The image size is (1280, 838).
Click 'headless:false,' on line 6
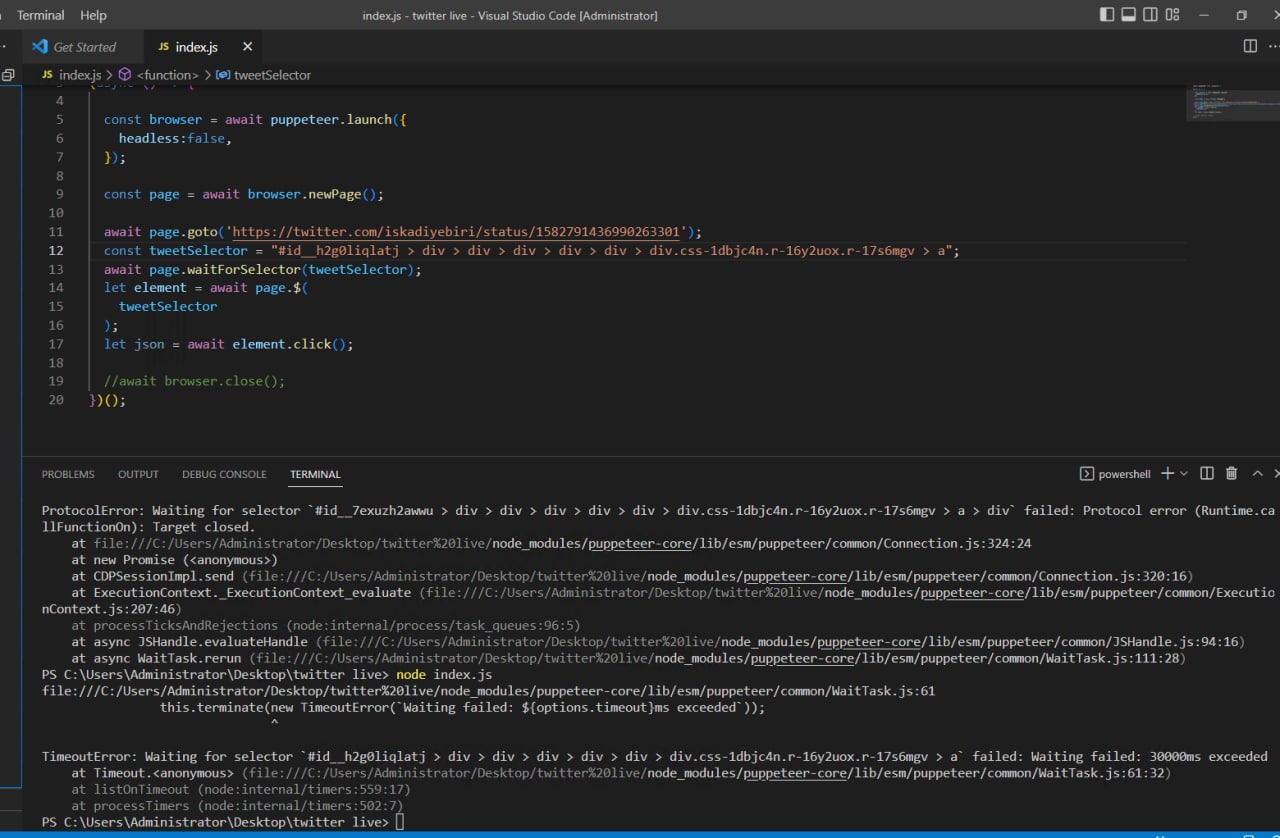(175, 138)
